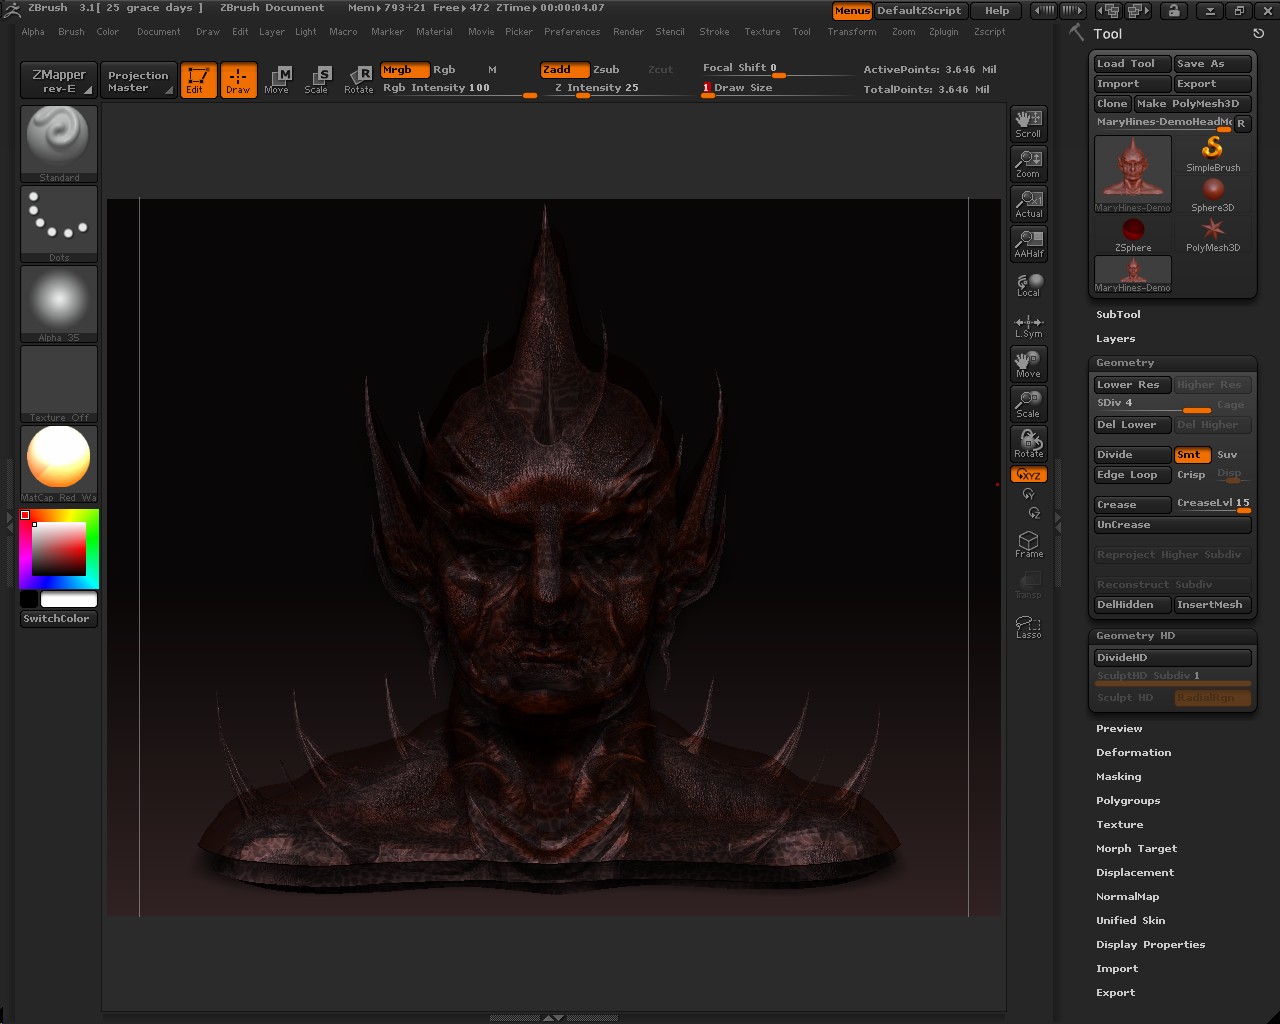Select the Draw mode icon

[x=239, y=80]
